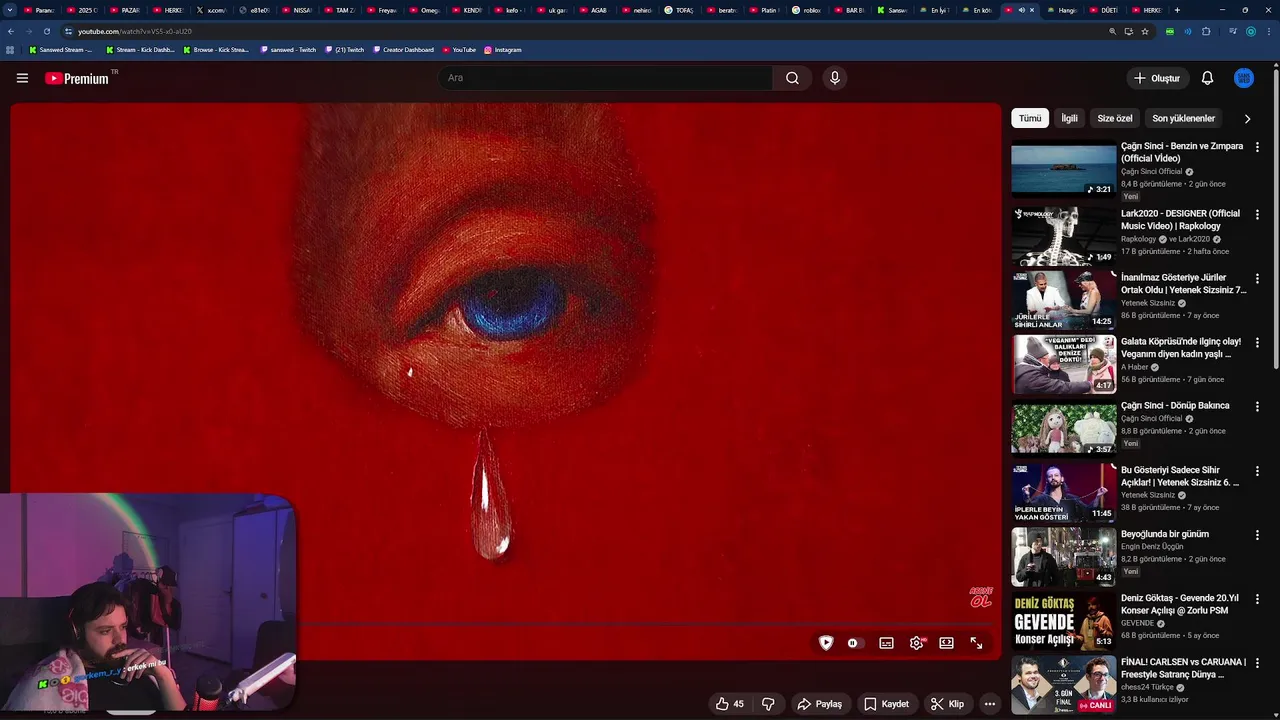Viewport: 1280px width, 720px height.
Task: Open Creator Dashboard bookmark
Action: 403,49
